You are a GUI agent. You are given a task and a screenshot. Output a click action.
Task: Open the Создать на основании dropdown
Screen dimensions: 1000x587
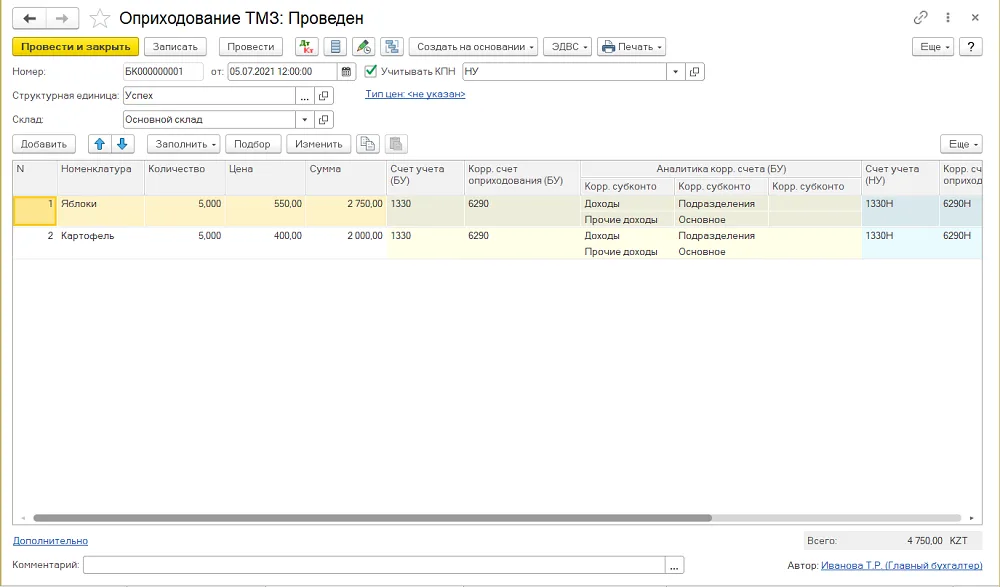[473, 47]
